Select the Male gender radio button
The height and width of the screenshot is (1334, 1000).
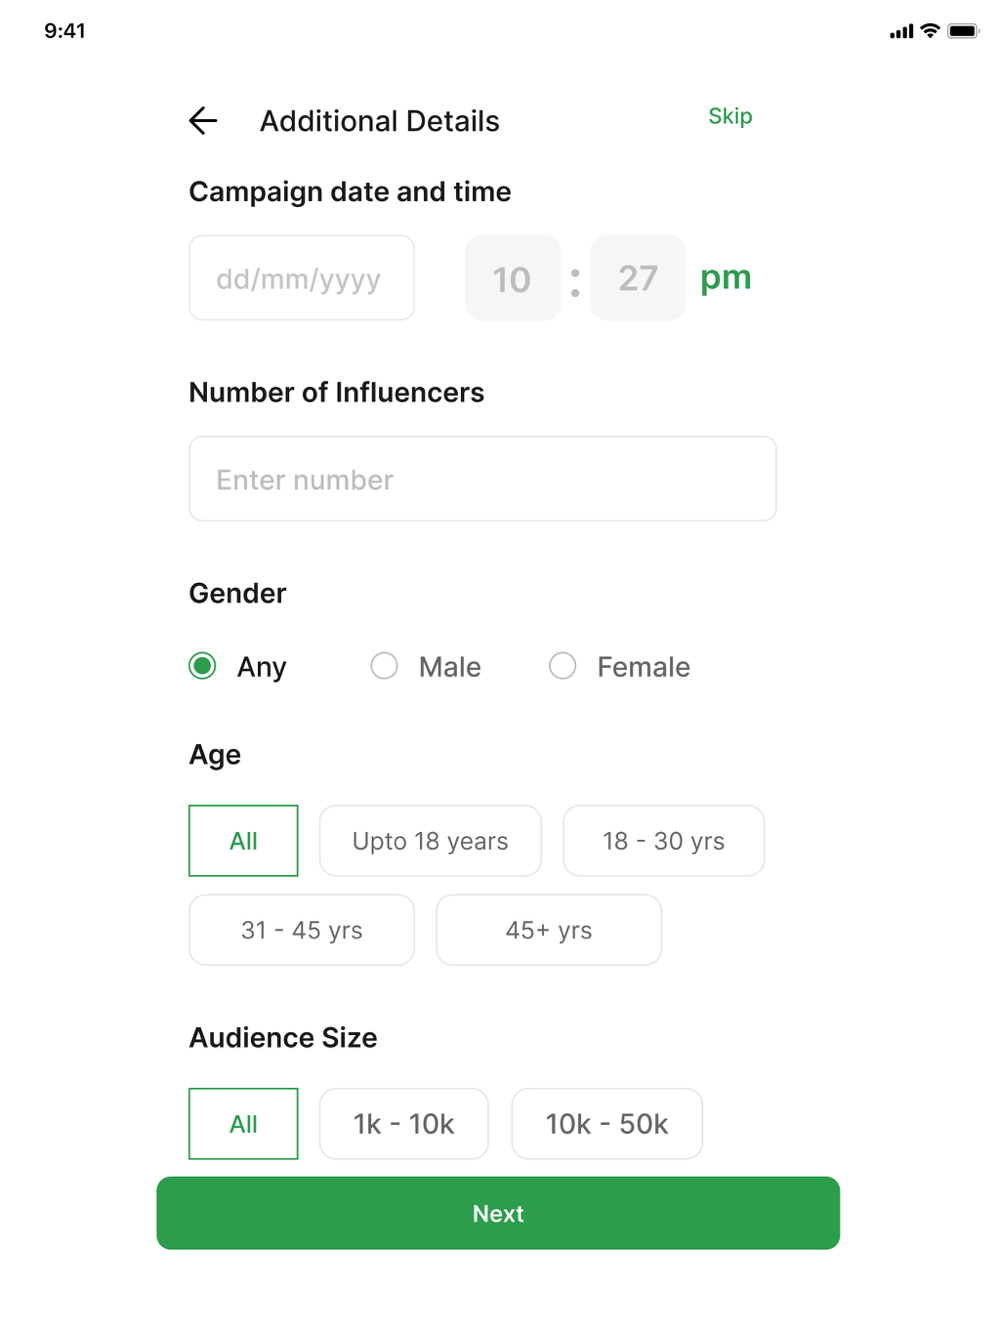pyautogui.click(x=384, y=666)
